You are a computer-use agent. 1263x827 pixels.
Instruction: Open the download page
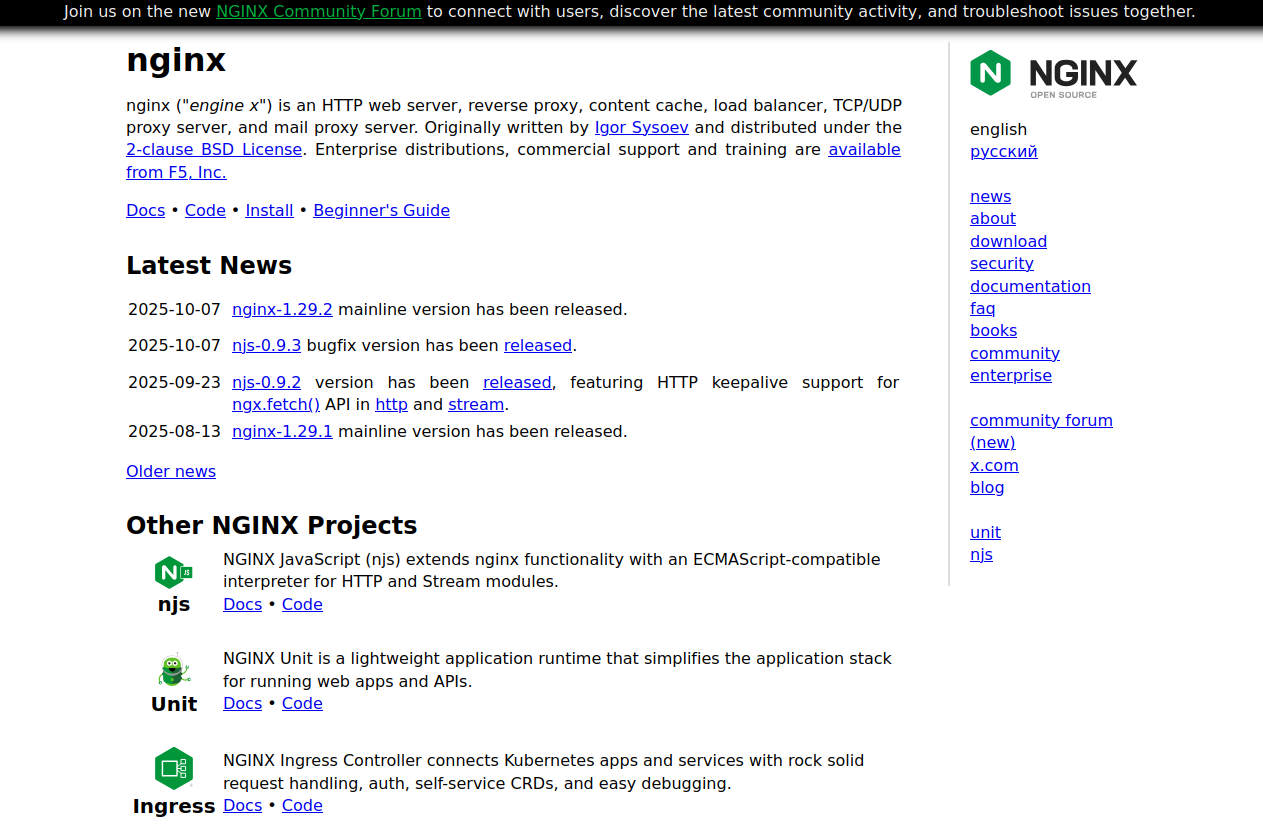(x=1008, y=241)
